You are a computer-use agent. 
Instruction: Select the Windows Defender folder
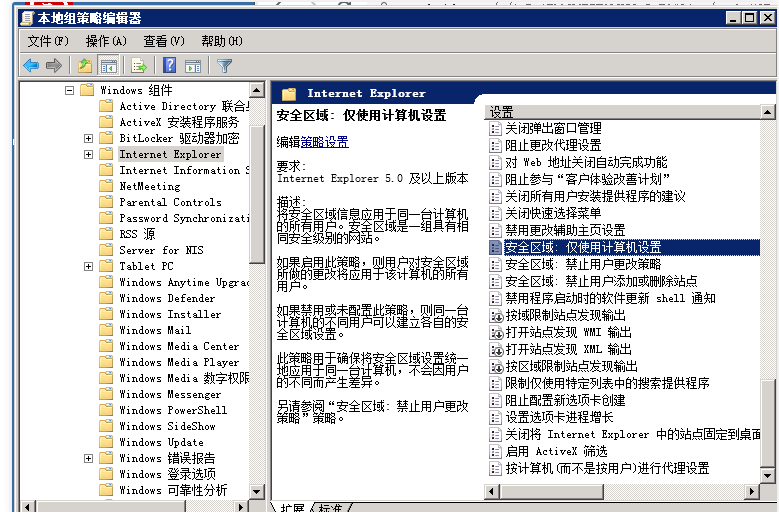167,298
